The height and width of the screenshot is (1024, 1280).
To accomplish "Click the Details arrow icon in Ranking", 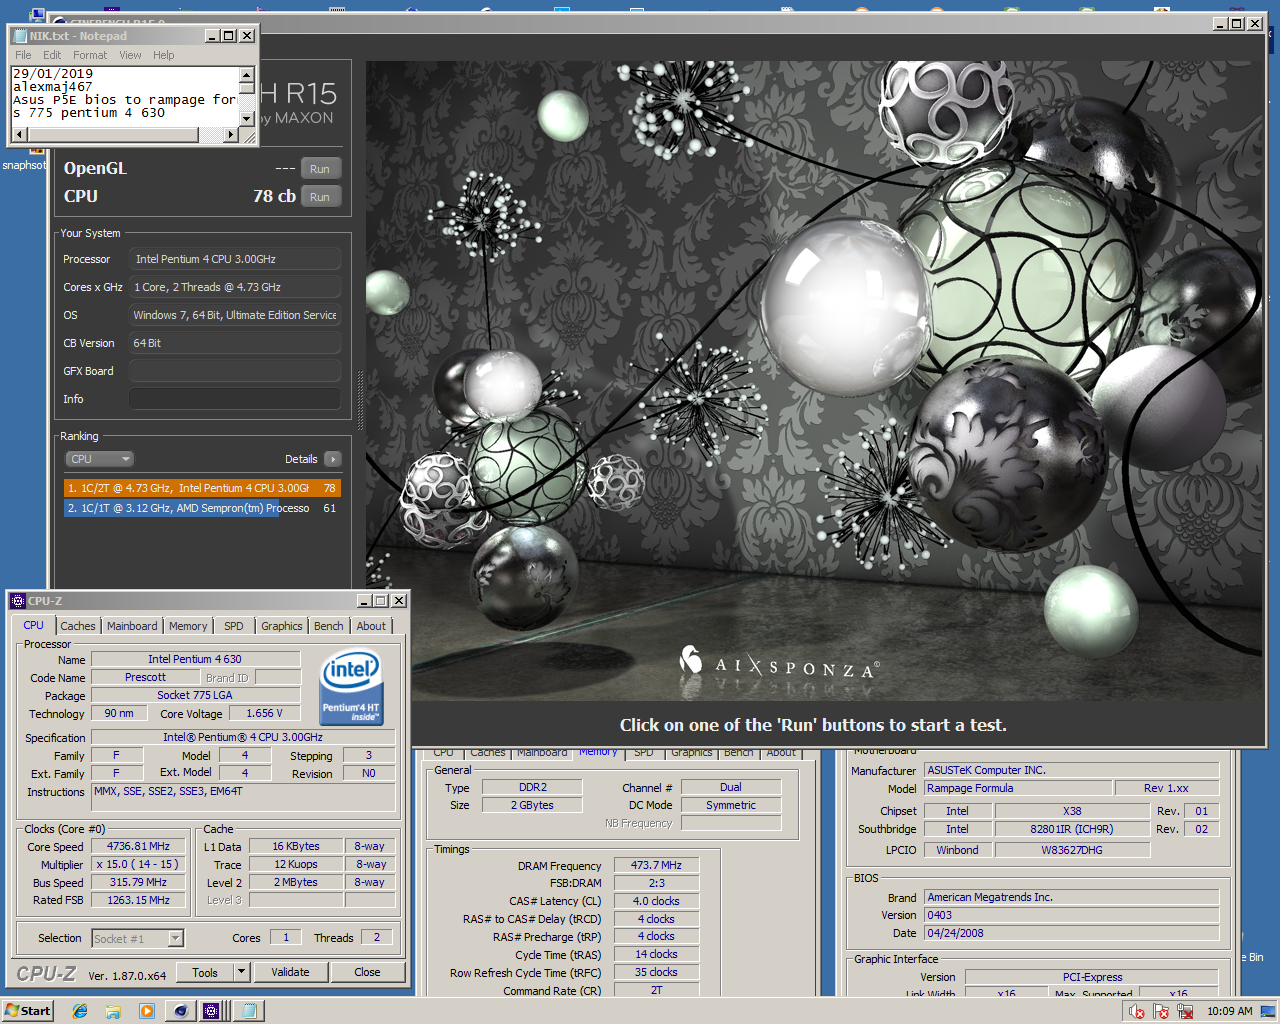I will tap(333, 459).
